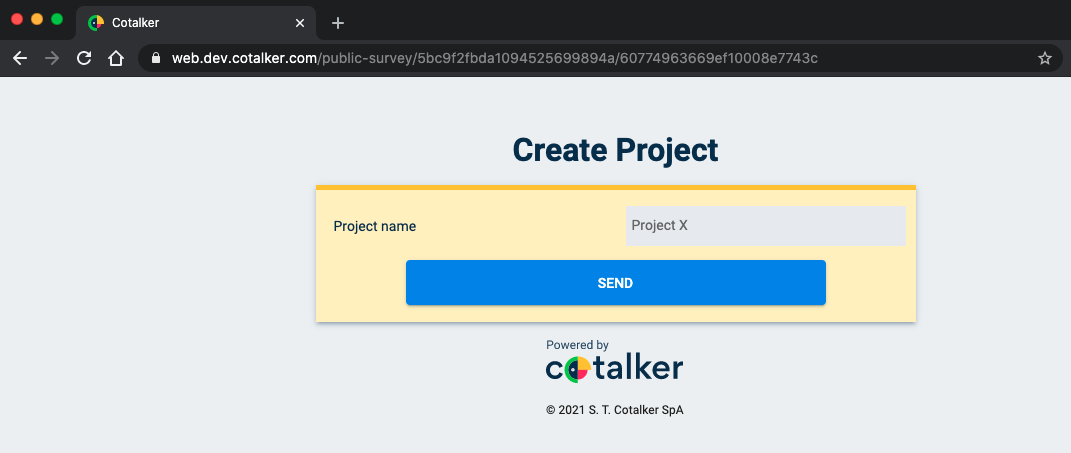This screenshot has height=453, width=1071.
Task: Click the Powered by text
Action: click(x=577, y=345)
